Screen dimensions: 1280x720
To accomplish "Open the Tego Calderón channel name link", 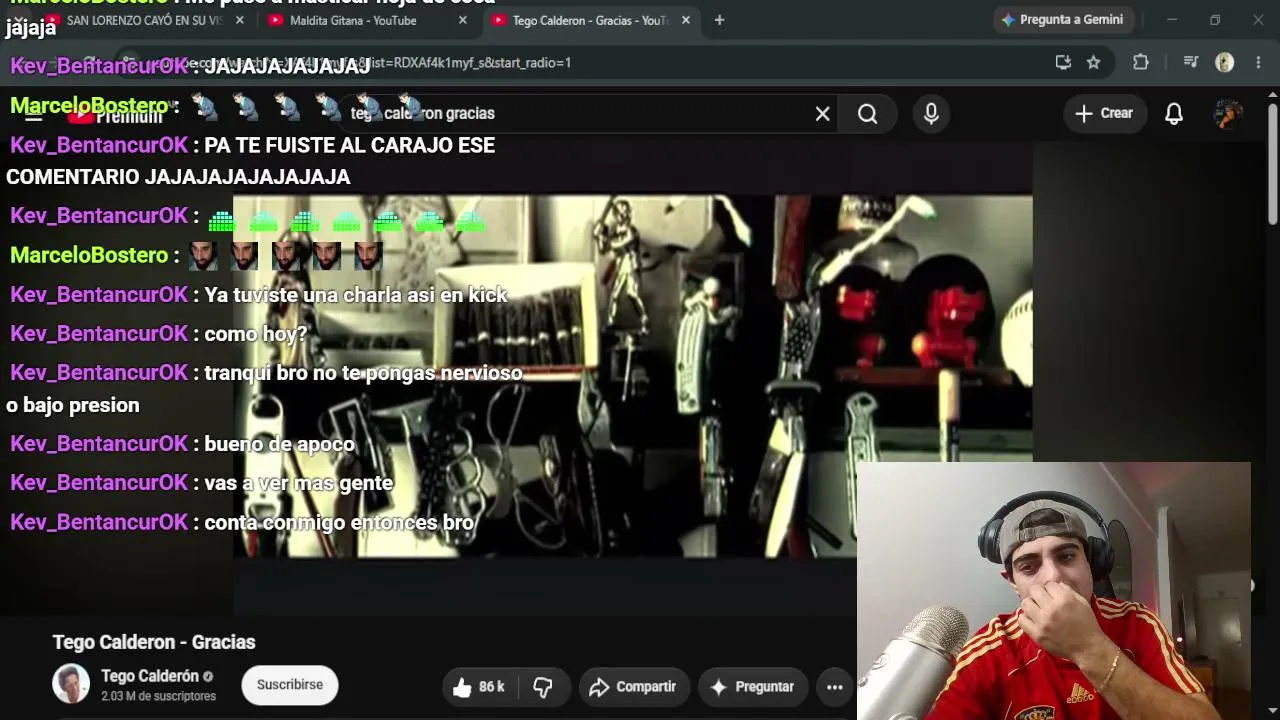I will pos(150,676).
